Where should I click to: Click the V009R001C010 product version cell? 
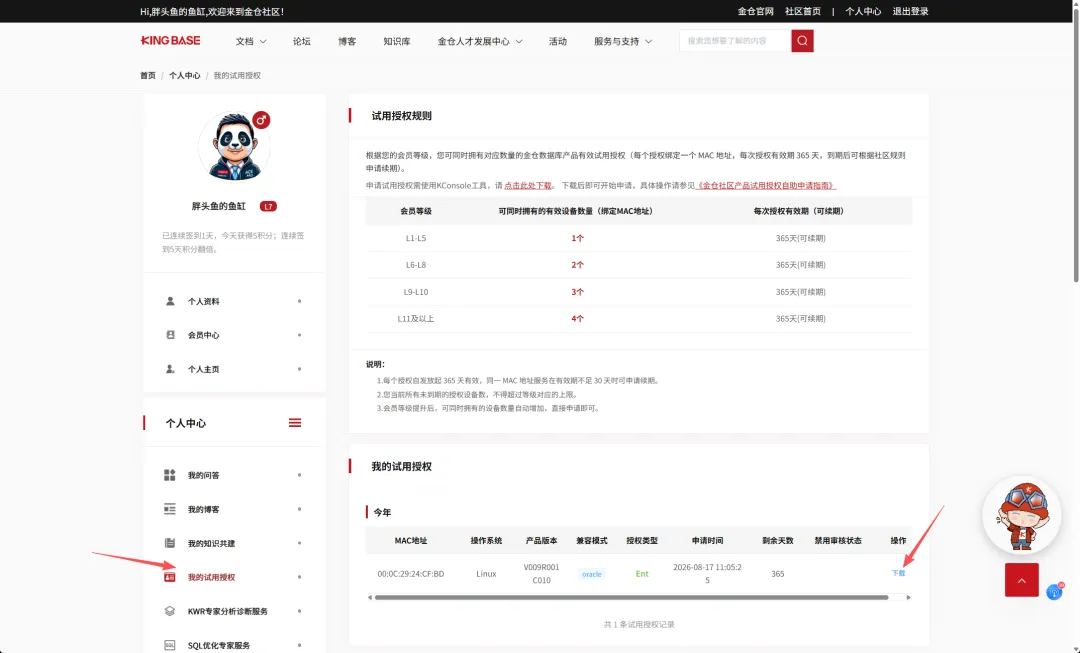[541, 574]
